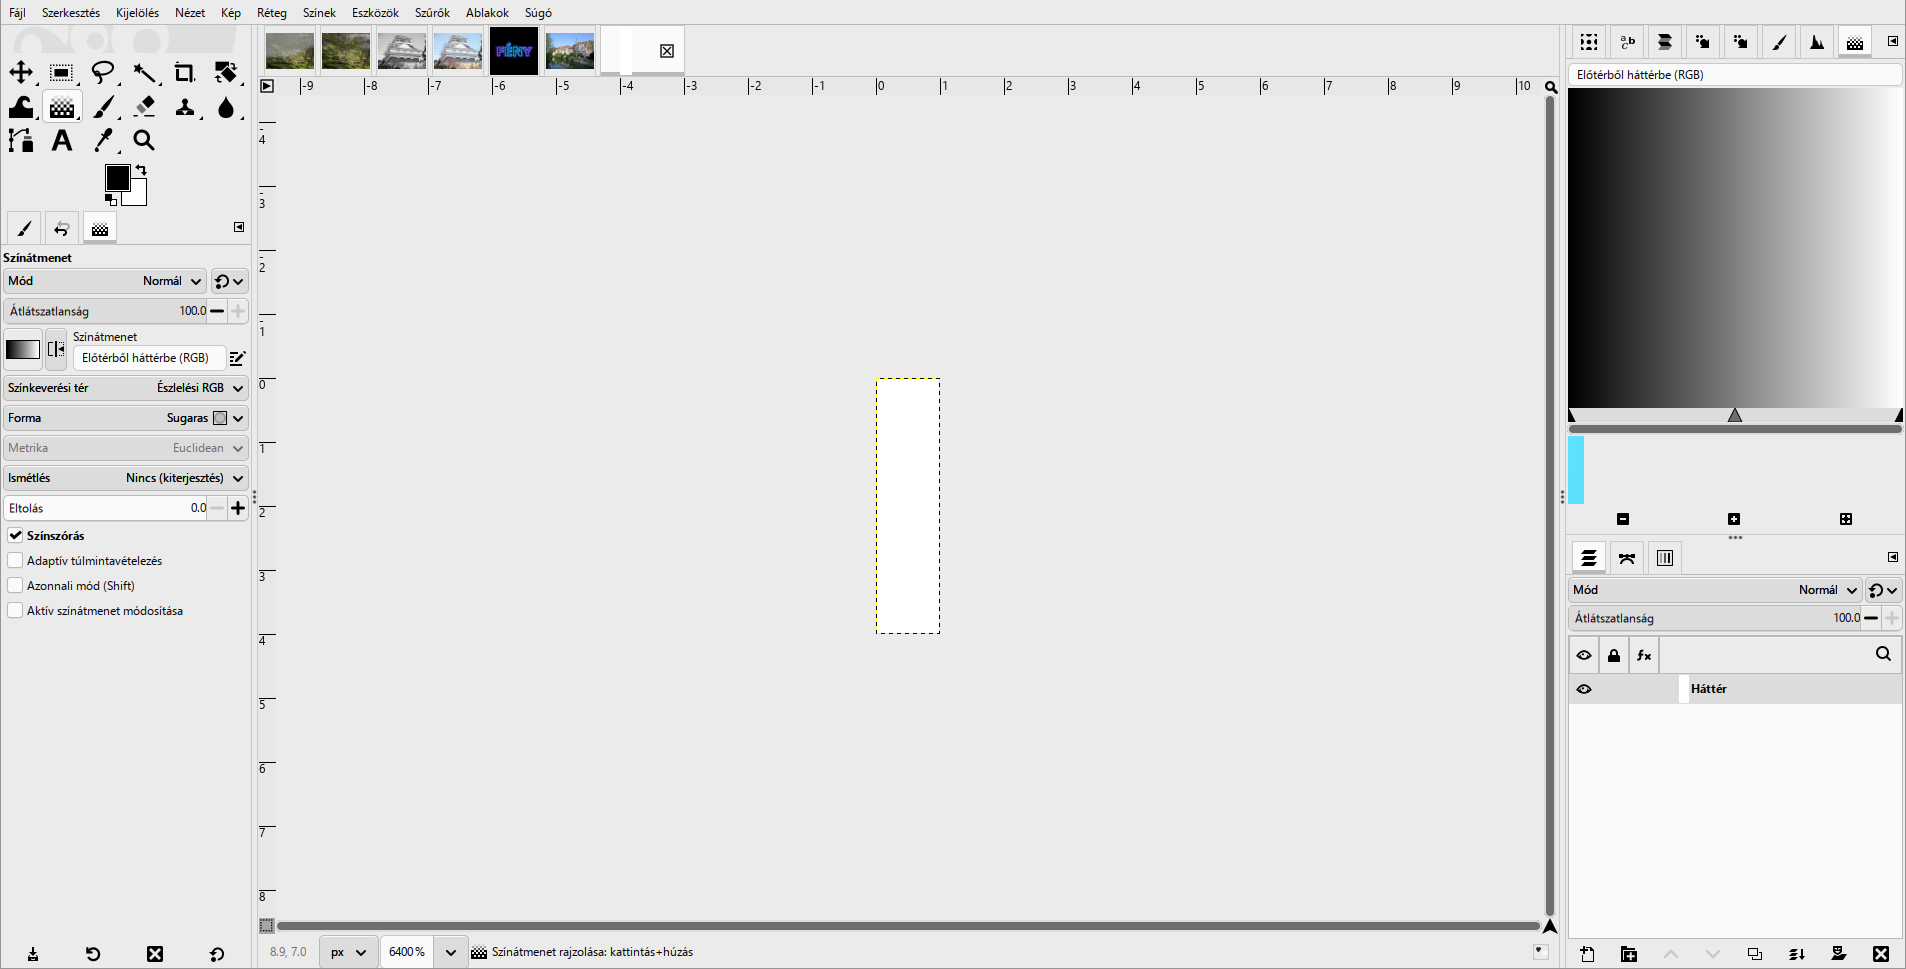Enable Aktív színátmenet módosítása checkbox
The image size is (1906, 969).
click(15, 610)
